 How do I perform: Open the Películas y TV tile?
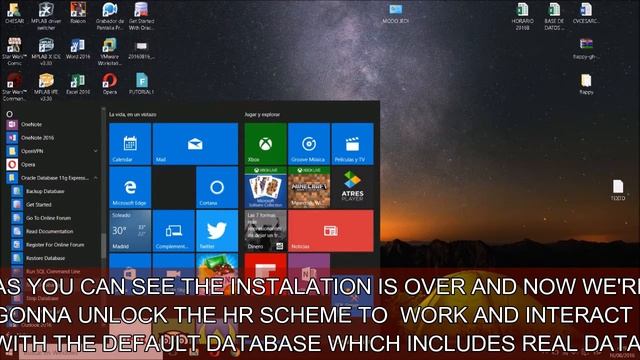click(352, 144)
